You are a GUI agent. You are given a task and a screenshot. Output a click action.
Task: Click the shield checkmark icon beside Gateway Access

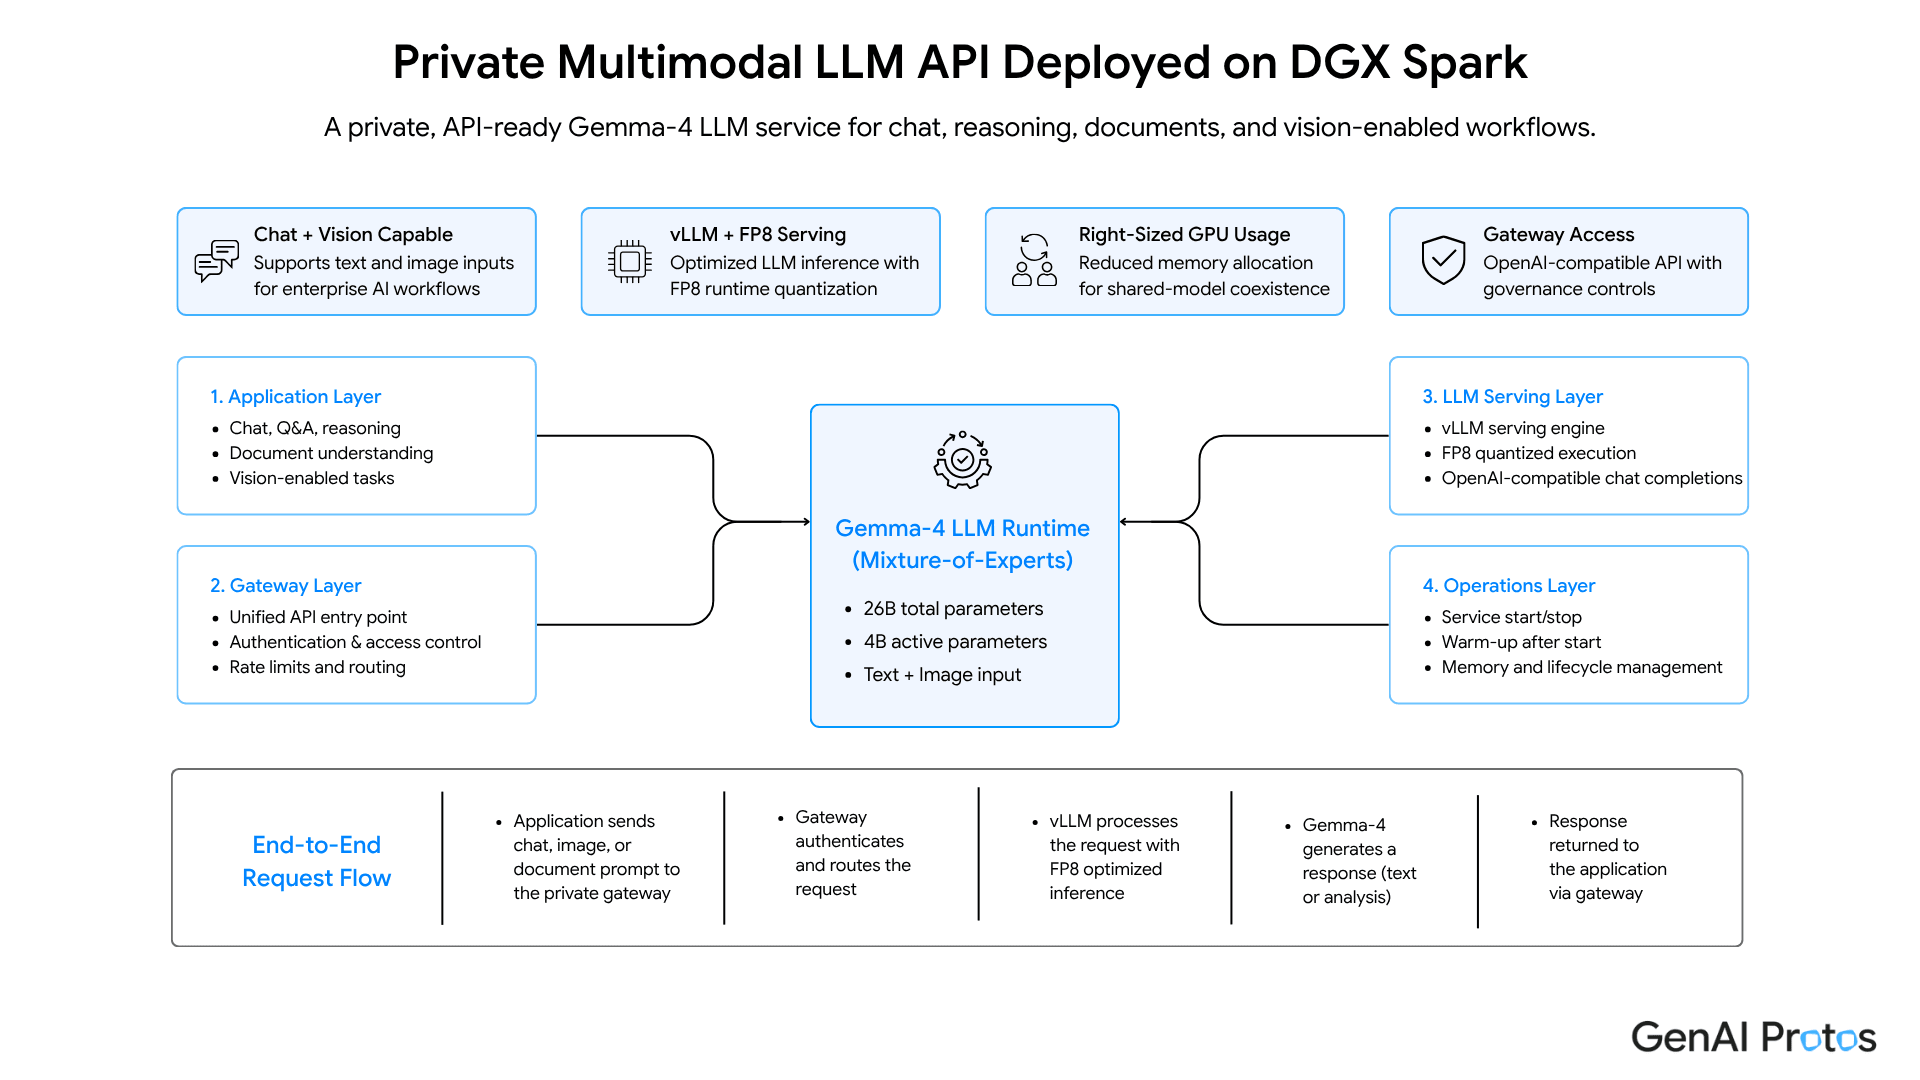(1443, 260)
